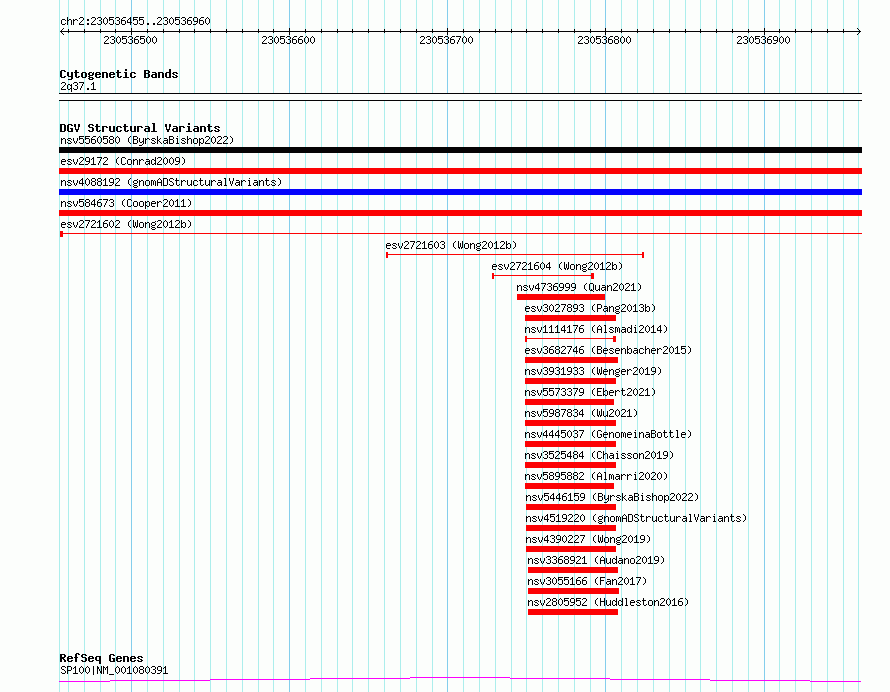This screenshot has width=890, height=692.
Task: Click ruler position 230536500
Action: (131, 40)
